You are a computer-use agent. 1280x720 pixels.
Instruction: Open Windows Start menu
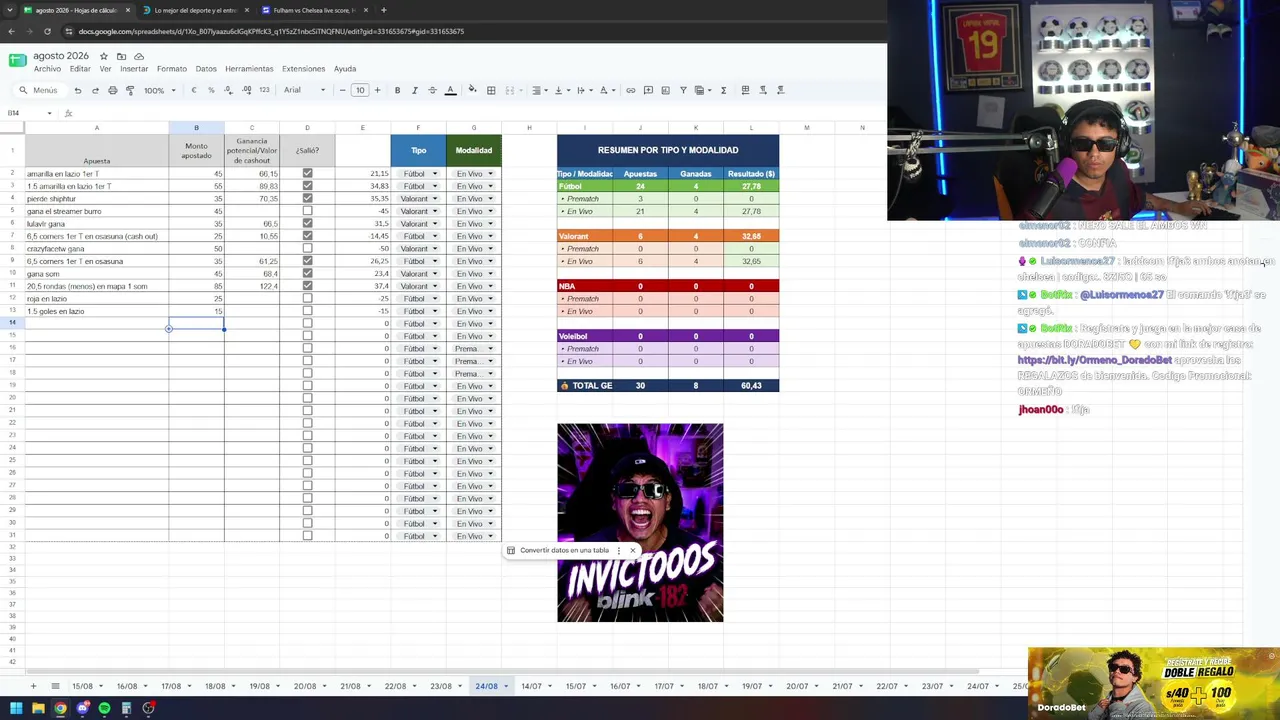coord(16,708)
